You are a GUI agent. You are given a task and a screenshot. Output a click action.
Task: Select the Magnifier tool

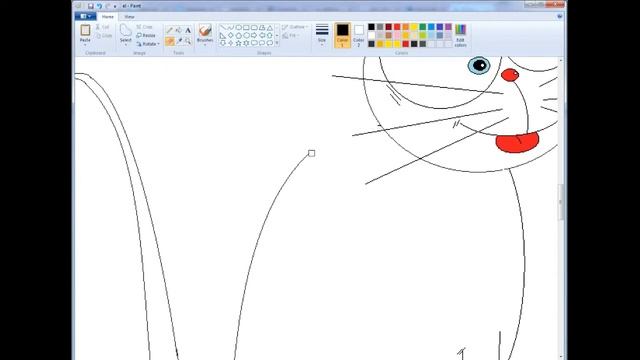(x=188, y=41)
